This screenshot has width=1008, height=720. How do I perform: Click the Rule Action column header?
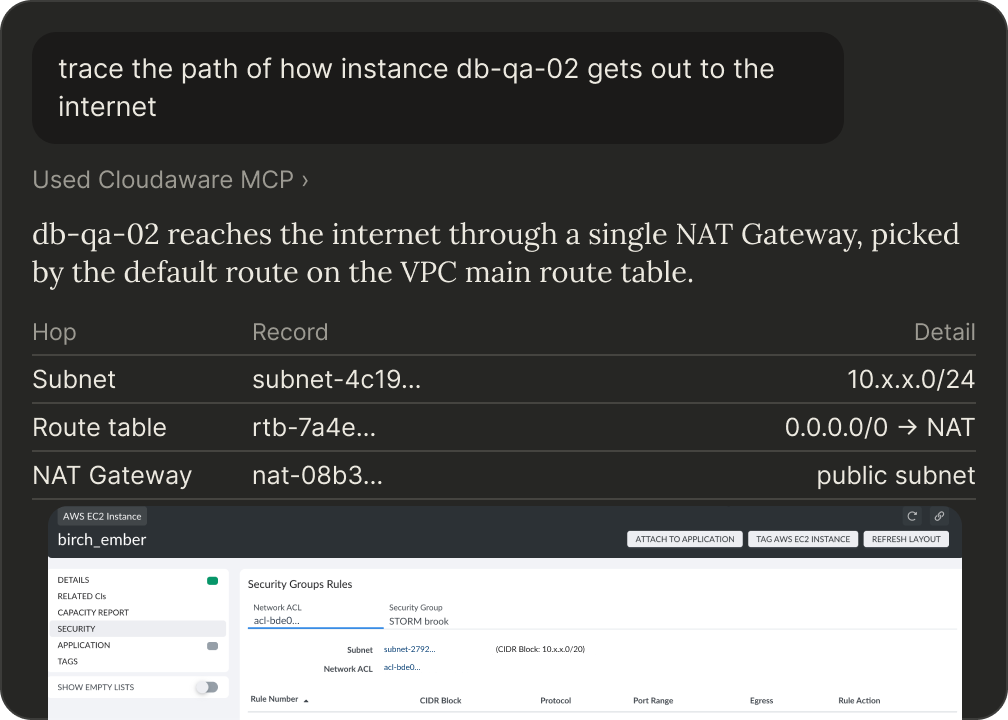859,700
